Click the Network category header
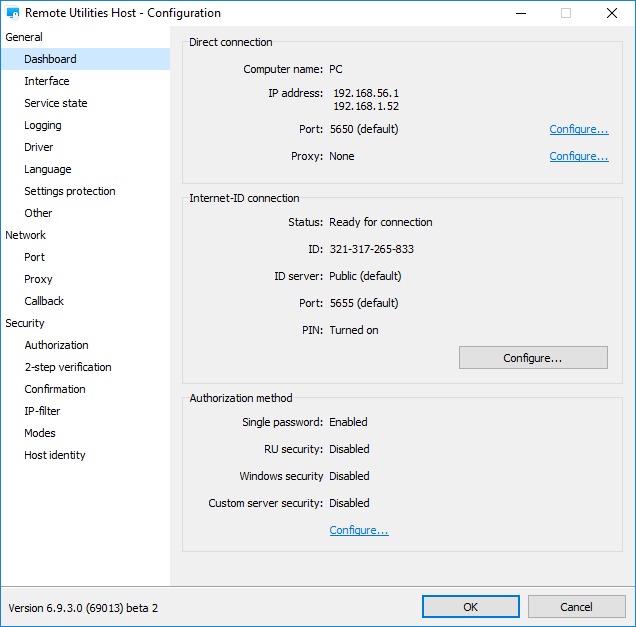Viewport: 636px width, 627px height. point(26,235)
